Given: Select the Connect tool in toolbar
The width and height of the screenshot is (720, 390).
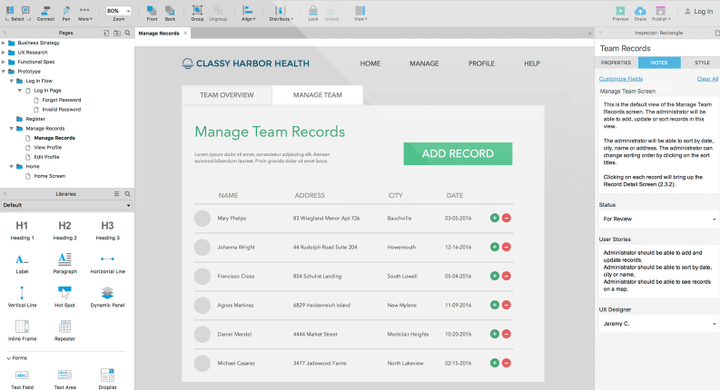Looking at the screenshot, I should coord(45,13).
